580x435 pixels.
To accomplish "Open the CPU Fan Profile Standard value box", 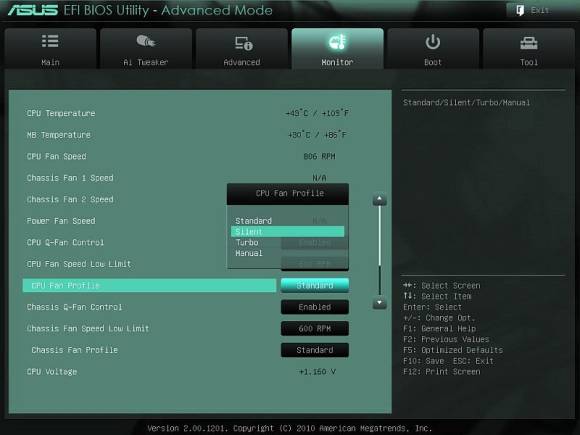I will 315,285.
